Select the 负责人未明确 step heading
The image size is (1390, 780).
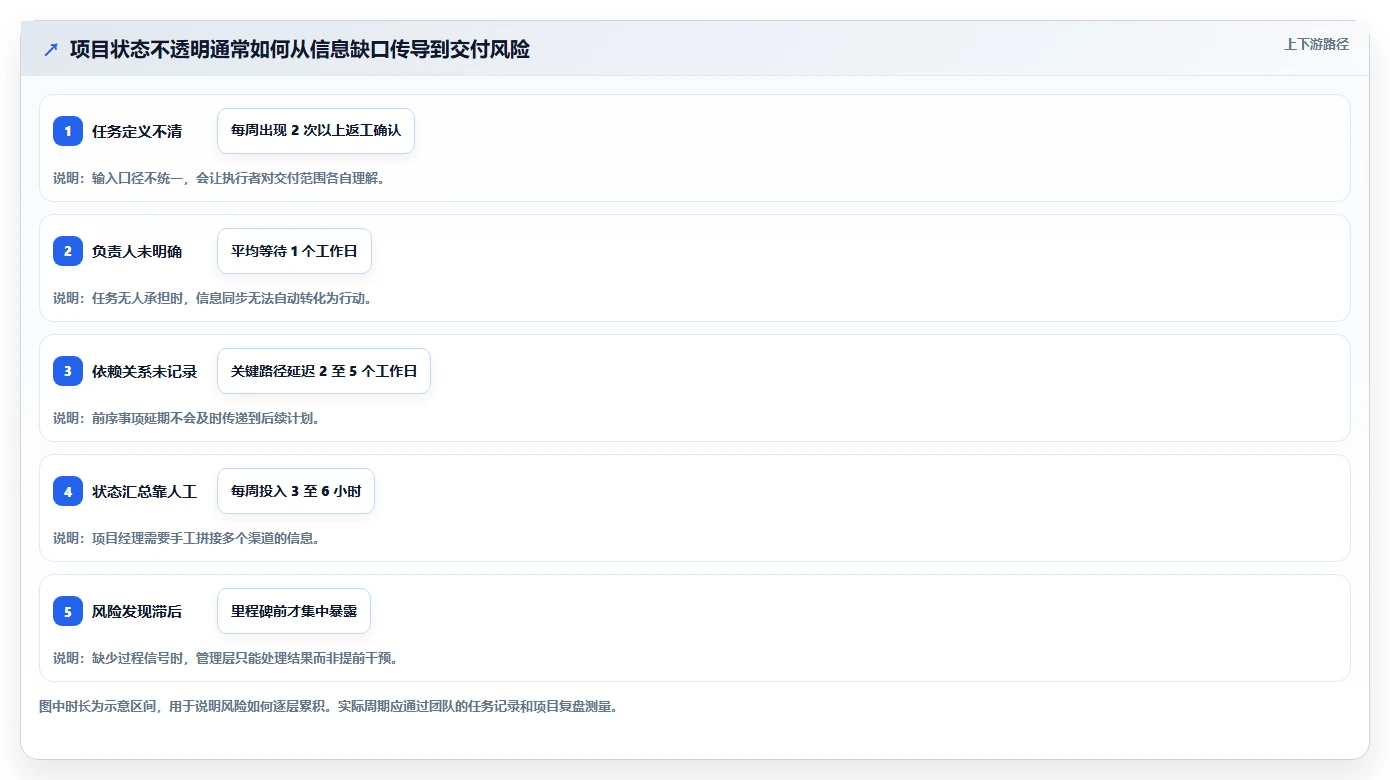point(137,251)
